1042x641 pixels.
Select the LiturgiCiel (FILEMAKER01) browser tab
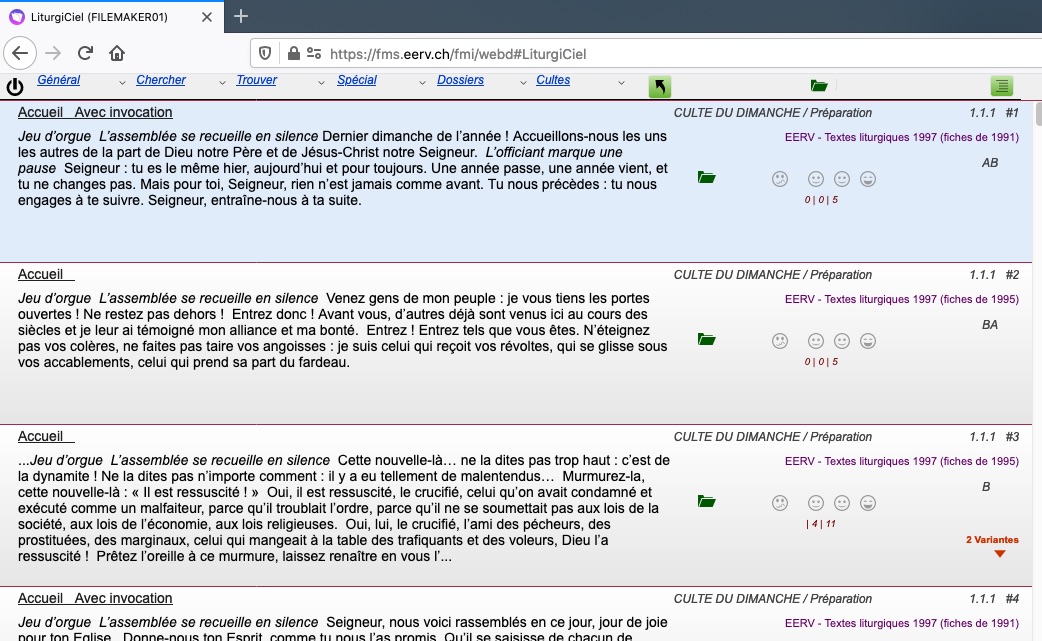click(112, 17)
